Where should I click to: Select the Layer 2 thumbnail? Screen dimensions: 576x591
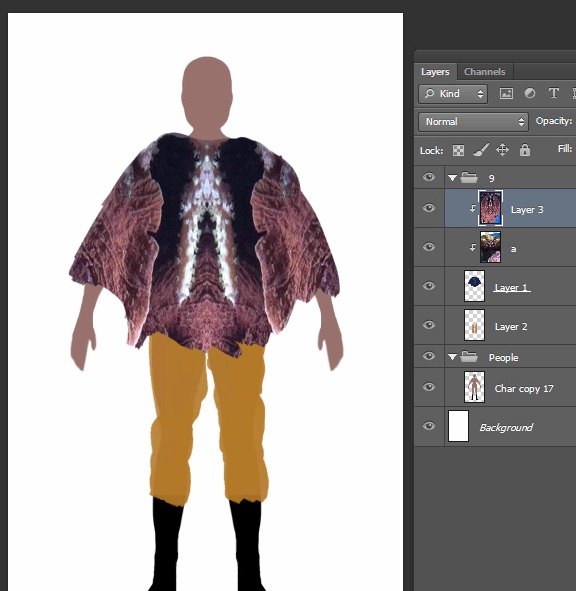pos(474,325)
